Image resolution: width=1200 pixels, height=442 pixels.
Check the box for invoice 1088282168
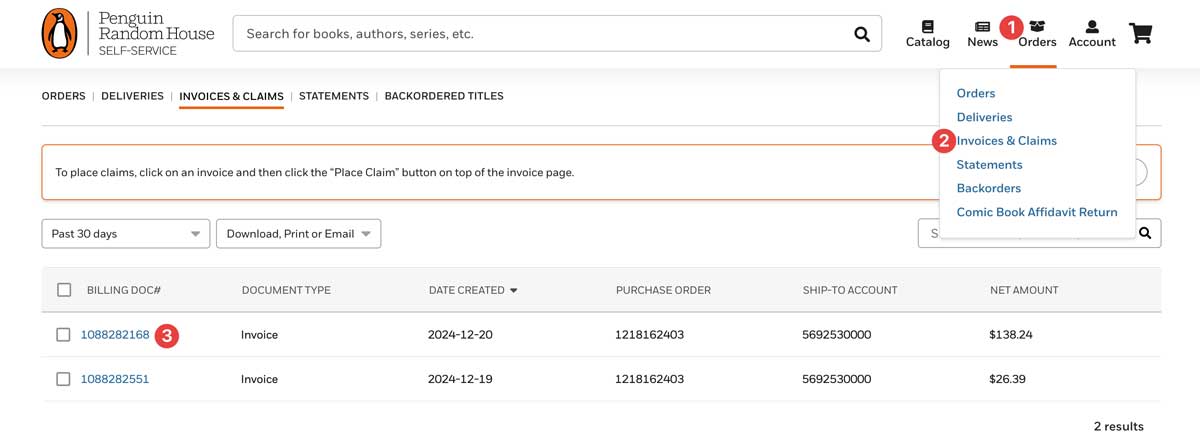tap(64, 335)
